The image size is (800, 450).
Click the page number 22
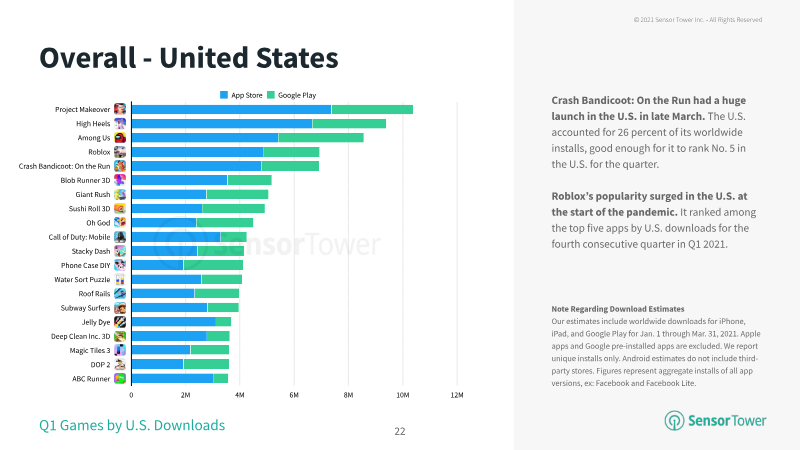click(x=400, y=432)
